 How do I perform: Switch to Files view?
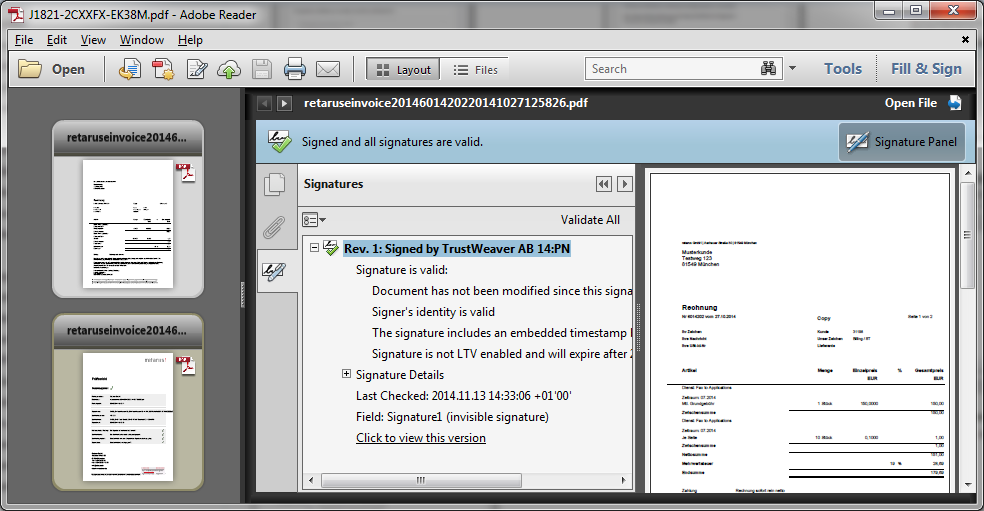[x=476, y=69]
